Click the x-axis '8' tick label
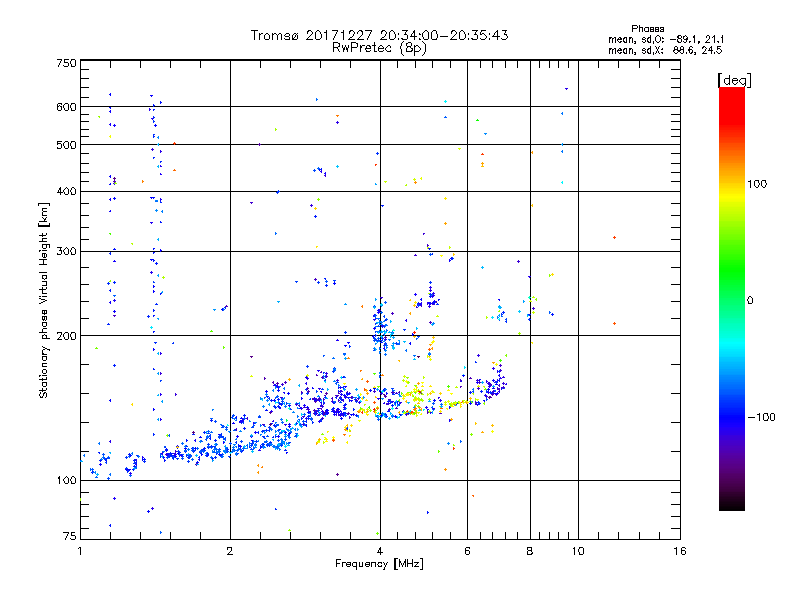800x600 pixels. 530,551
